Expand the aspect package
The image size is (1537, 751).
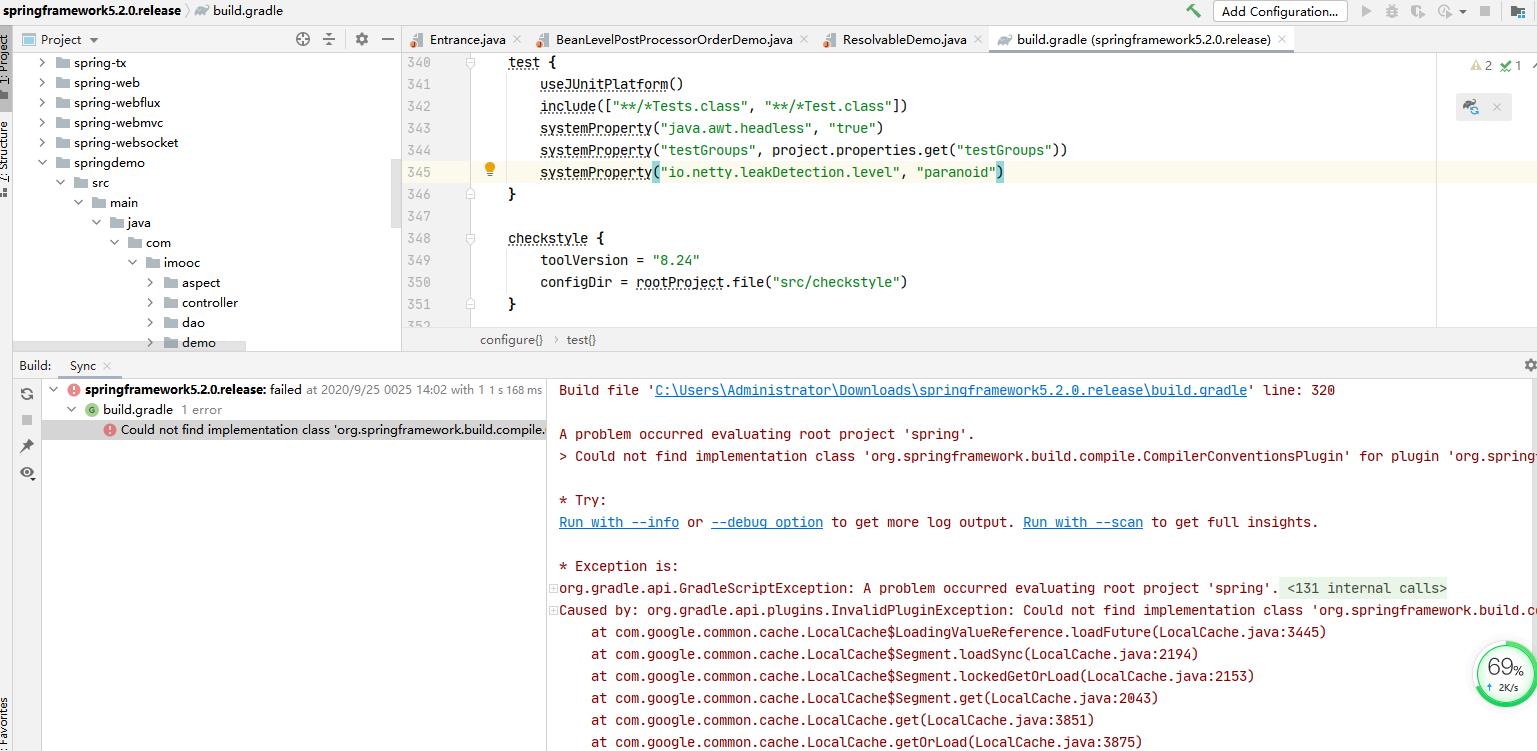150,282
